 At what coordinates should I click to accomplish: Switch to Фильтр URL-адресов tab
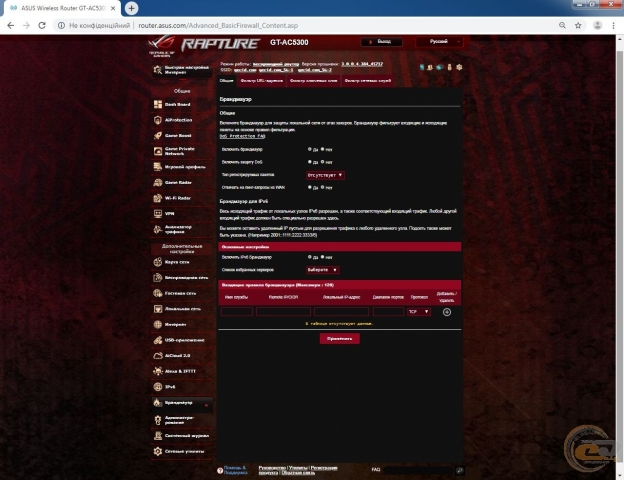(x=261, y=81)
